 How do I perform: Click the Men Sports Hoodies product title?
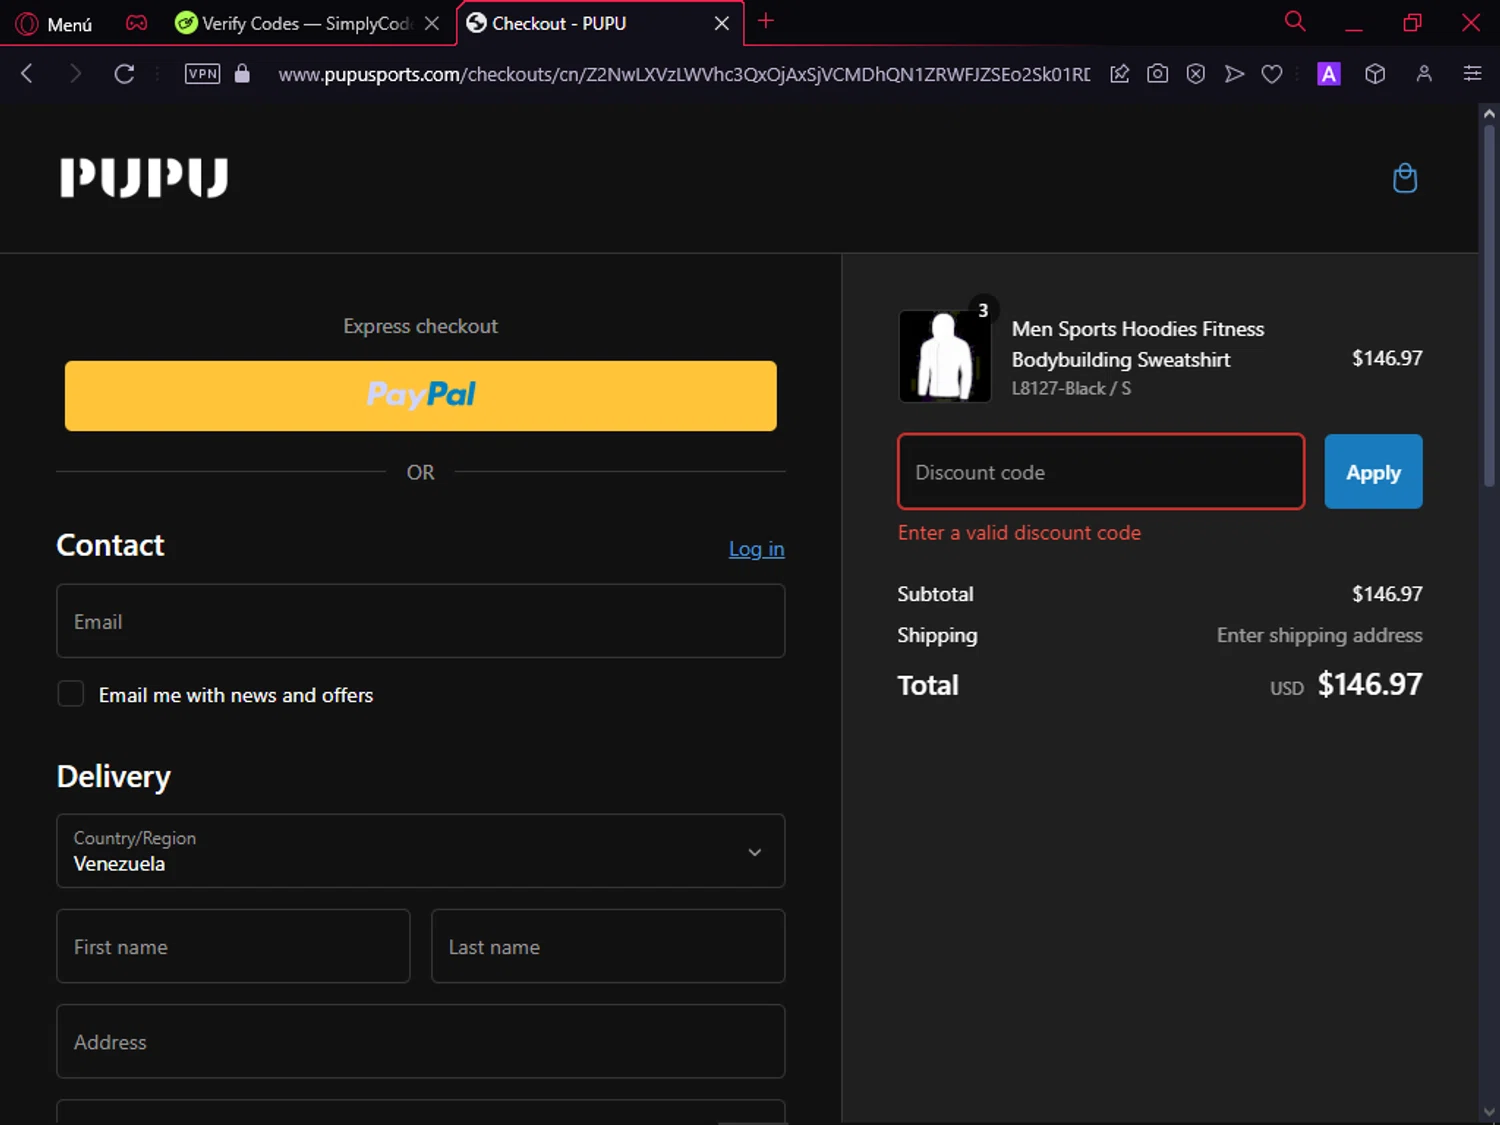1138,344
